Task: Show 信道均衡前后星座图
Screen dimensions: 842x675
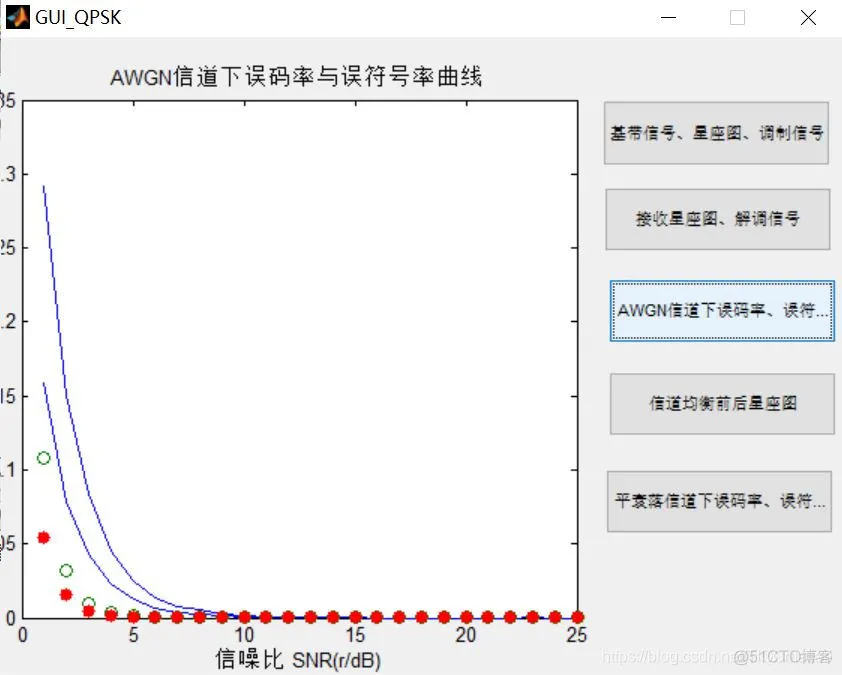Action: pyautogui.click(x=722, y=404)
